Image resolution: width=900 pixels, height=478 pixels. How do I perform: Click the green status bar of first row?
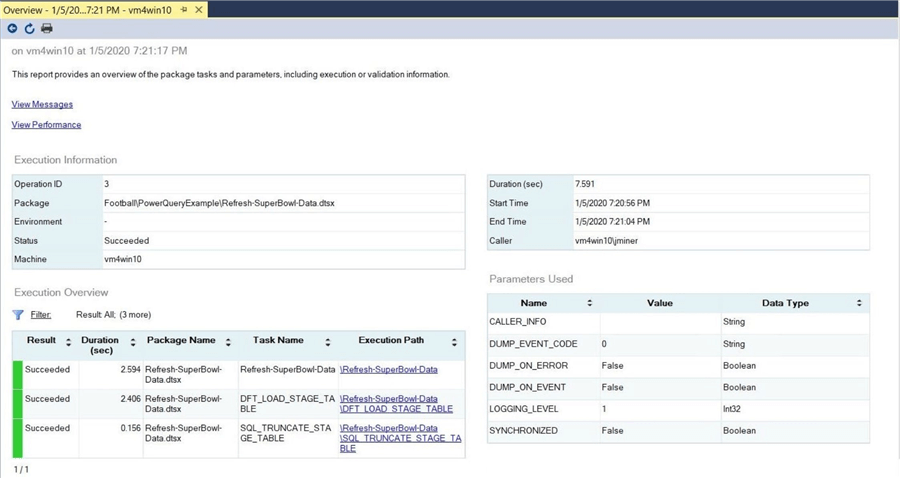pos(17,374)
